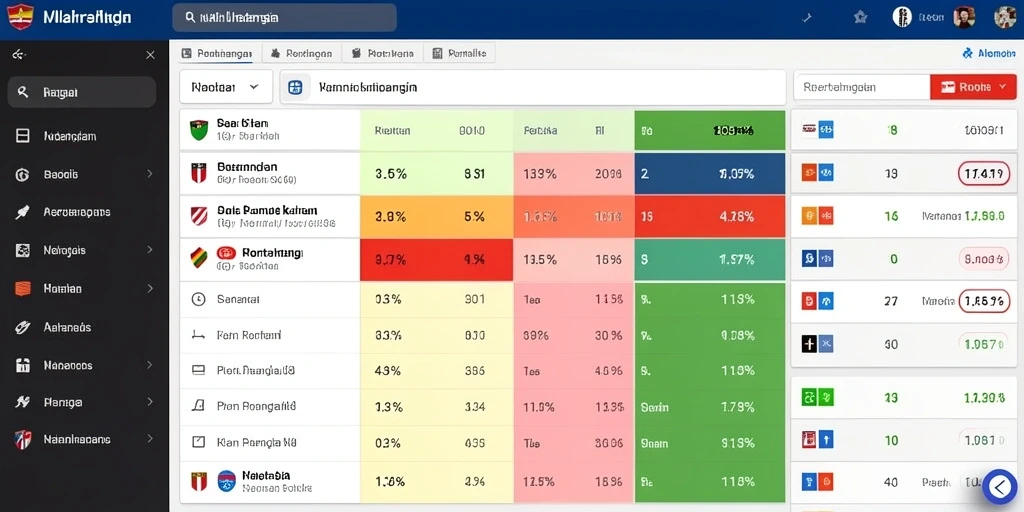1024x512 pixels.
Task: Switch to the first Poathiangar tab
Action: point(217,54)
